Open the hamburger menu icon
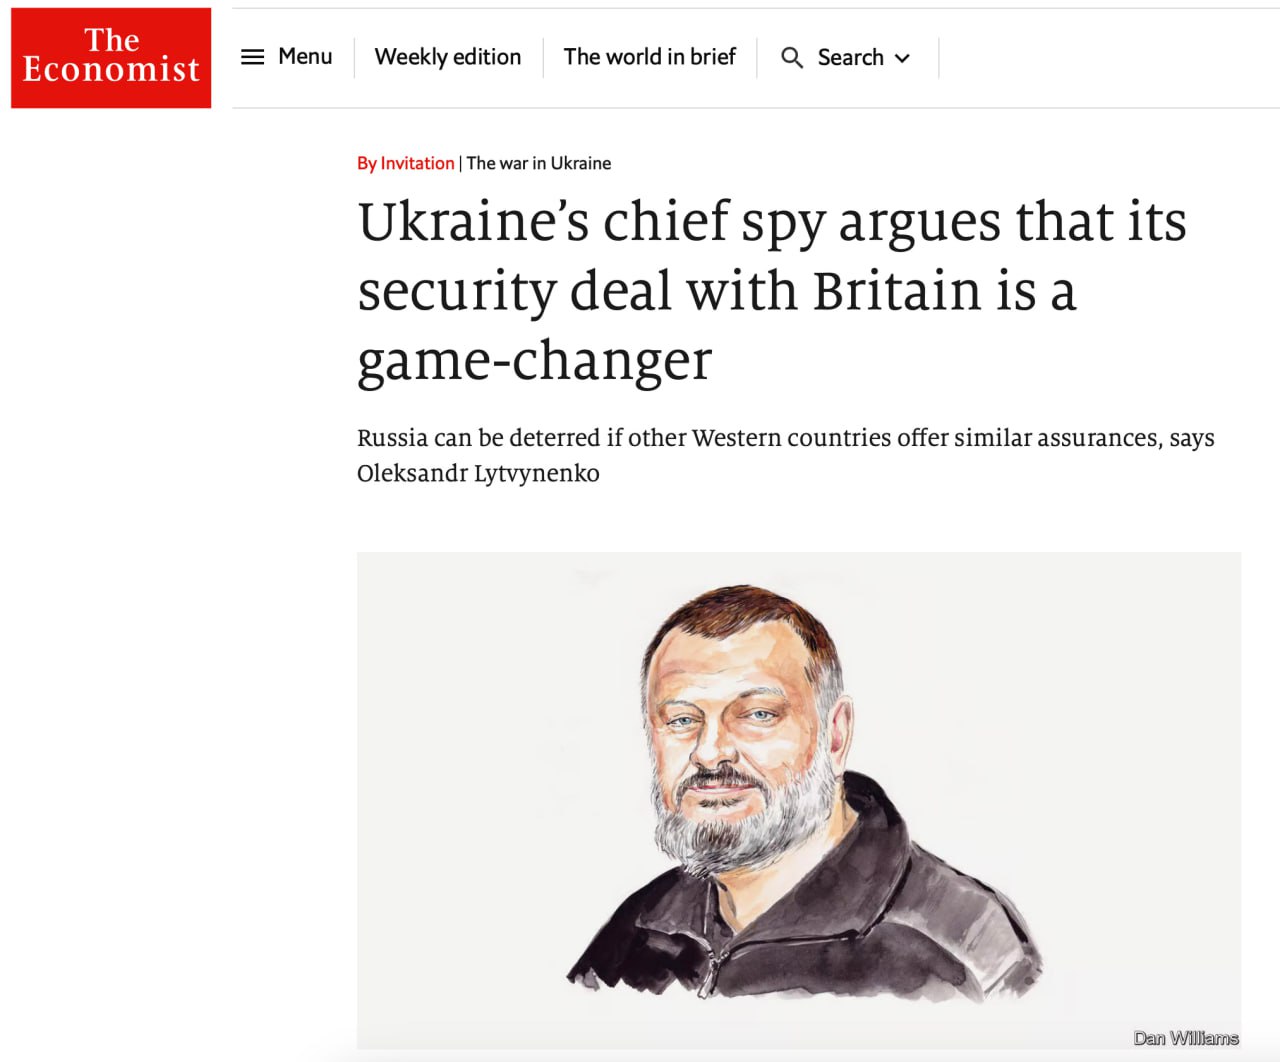This screenshot has width=1280, height=1062. 253,57
